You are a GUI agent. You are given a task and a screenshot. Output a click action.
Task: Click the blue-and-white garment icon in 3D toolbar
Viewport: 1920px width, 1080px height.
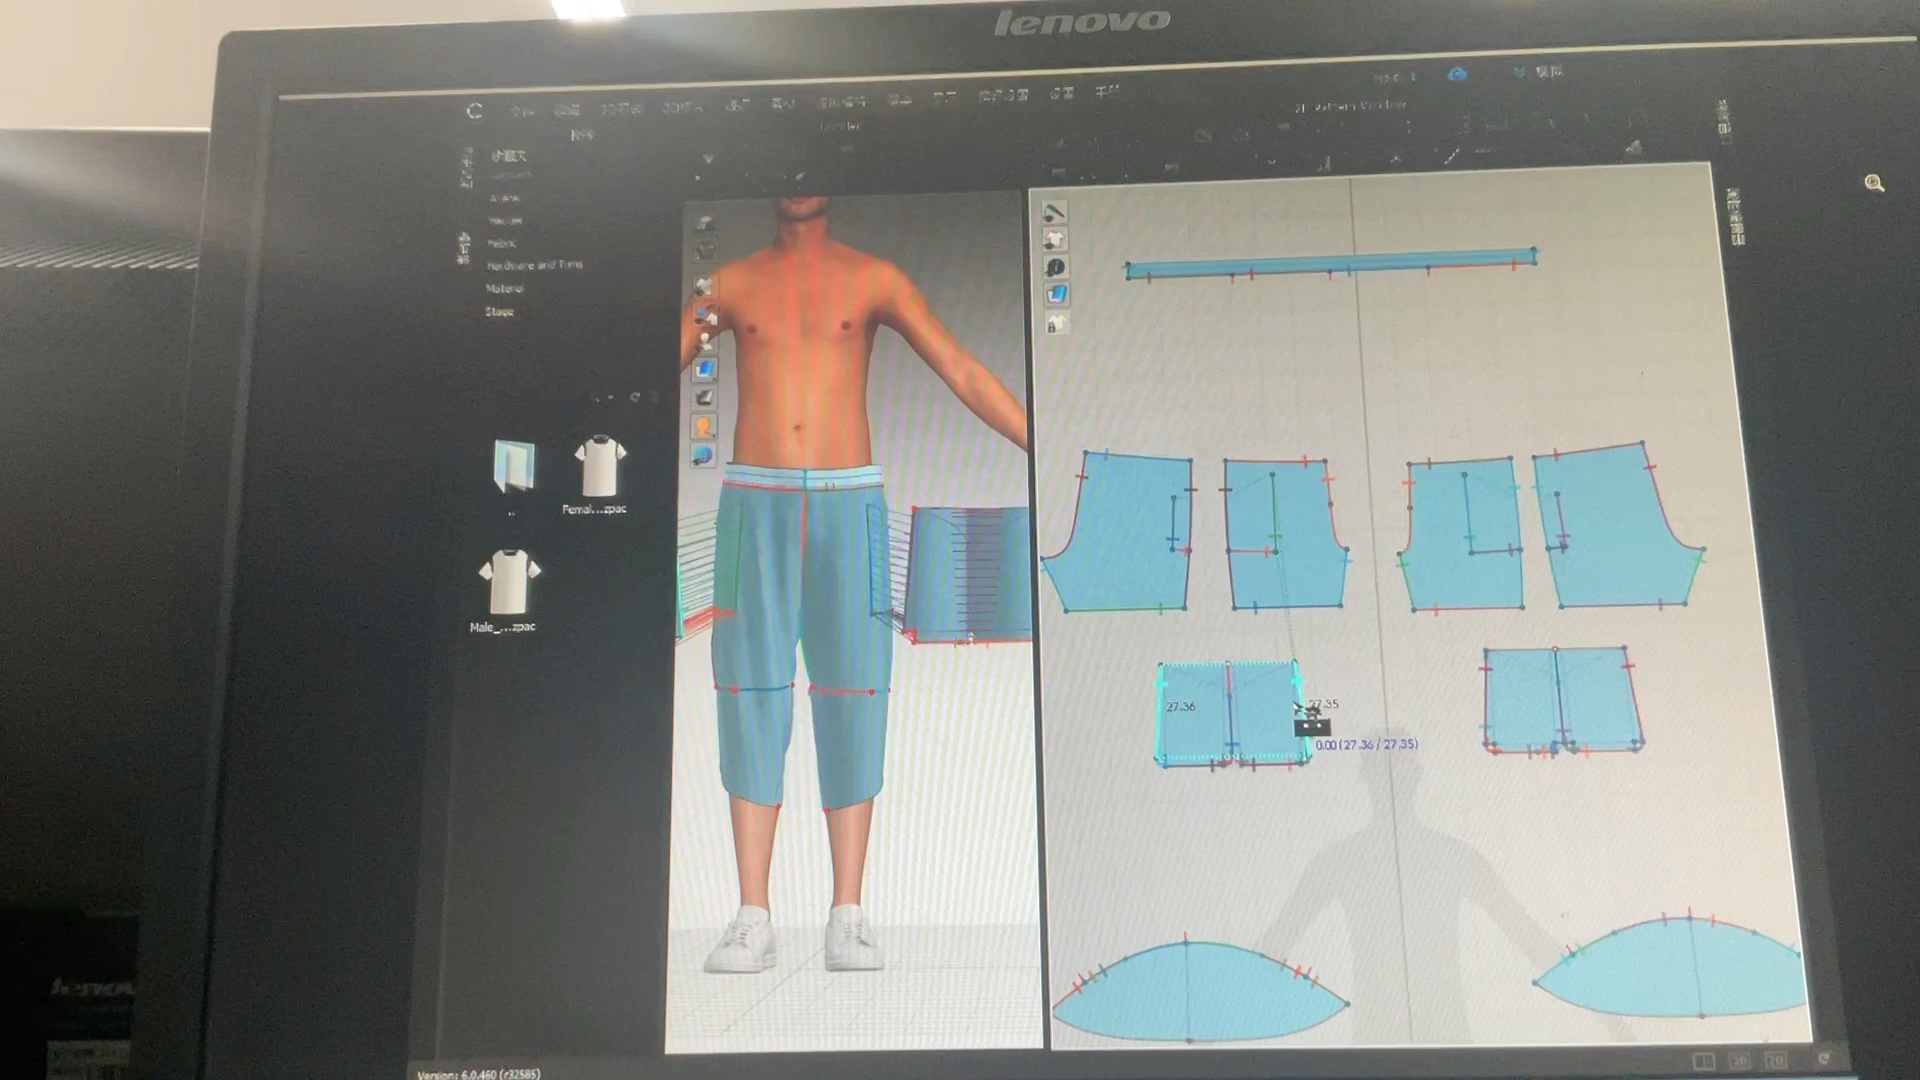705,316
